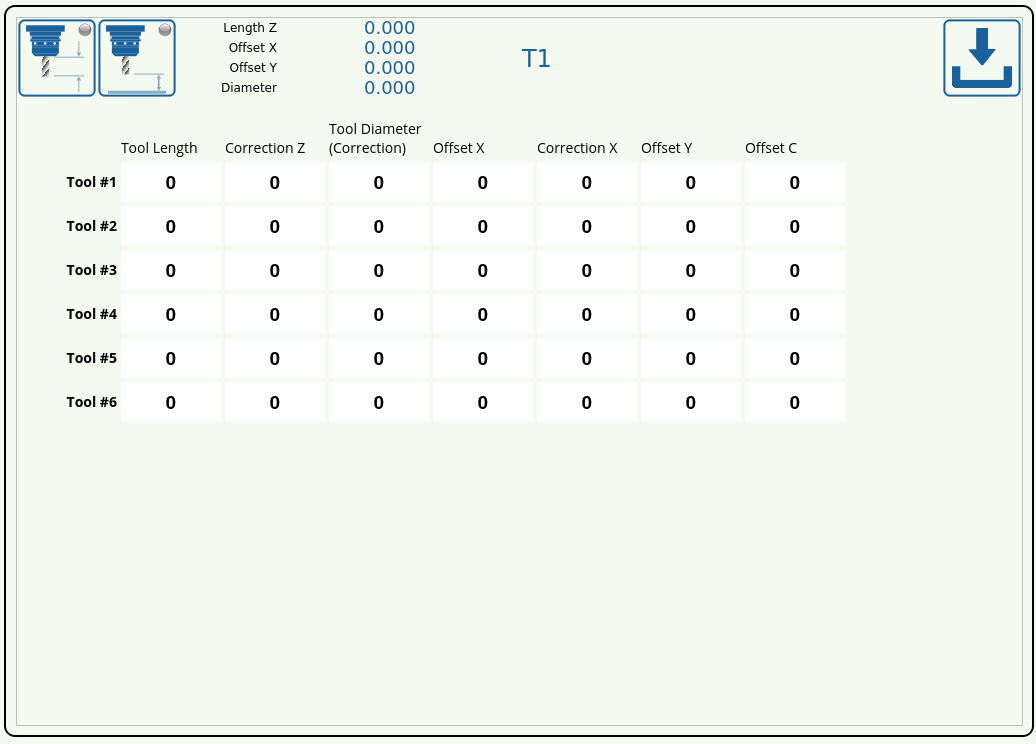Toggle the second spindle button with table line
Viewport: 1036px width, 744px height.
tap(137, 58)
